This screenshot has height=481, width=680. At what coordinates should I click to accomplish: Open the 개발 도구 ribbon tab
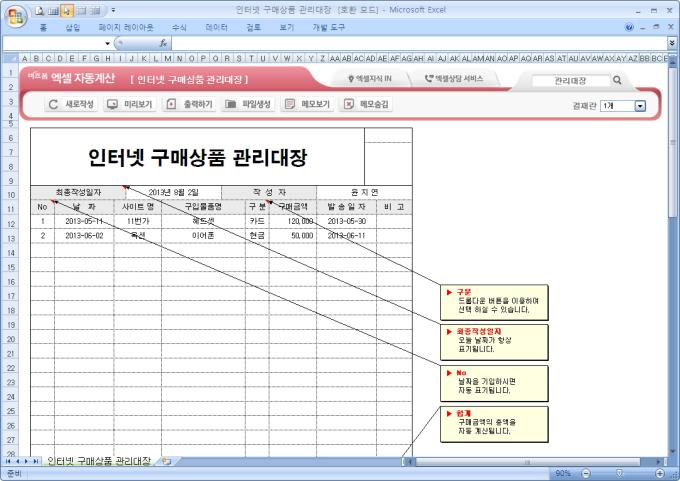(x=329, y=27)
